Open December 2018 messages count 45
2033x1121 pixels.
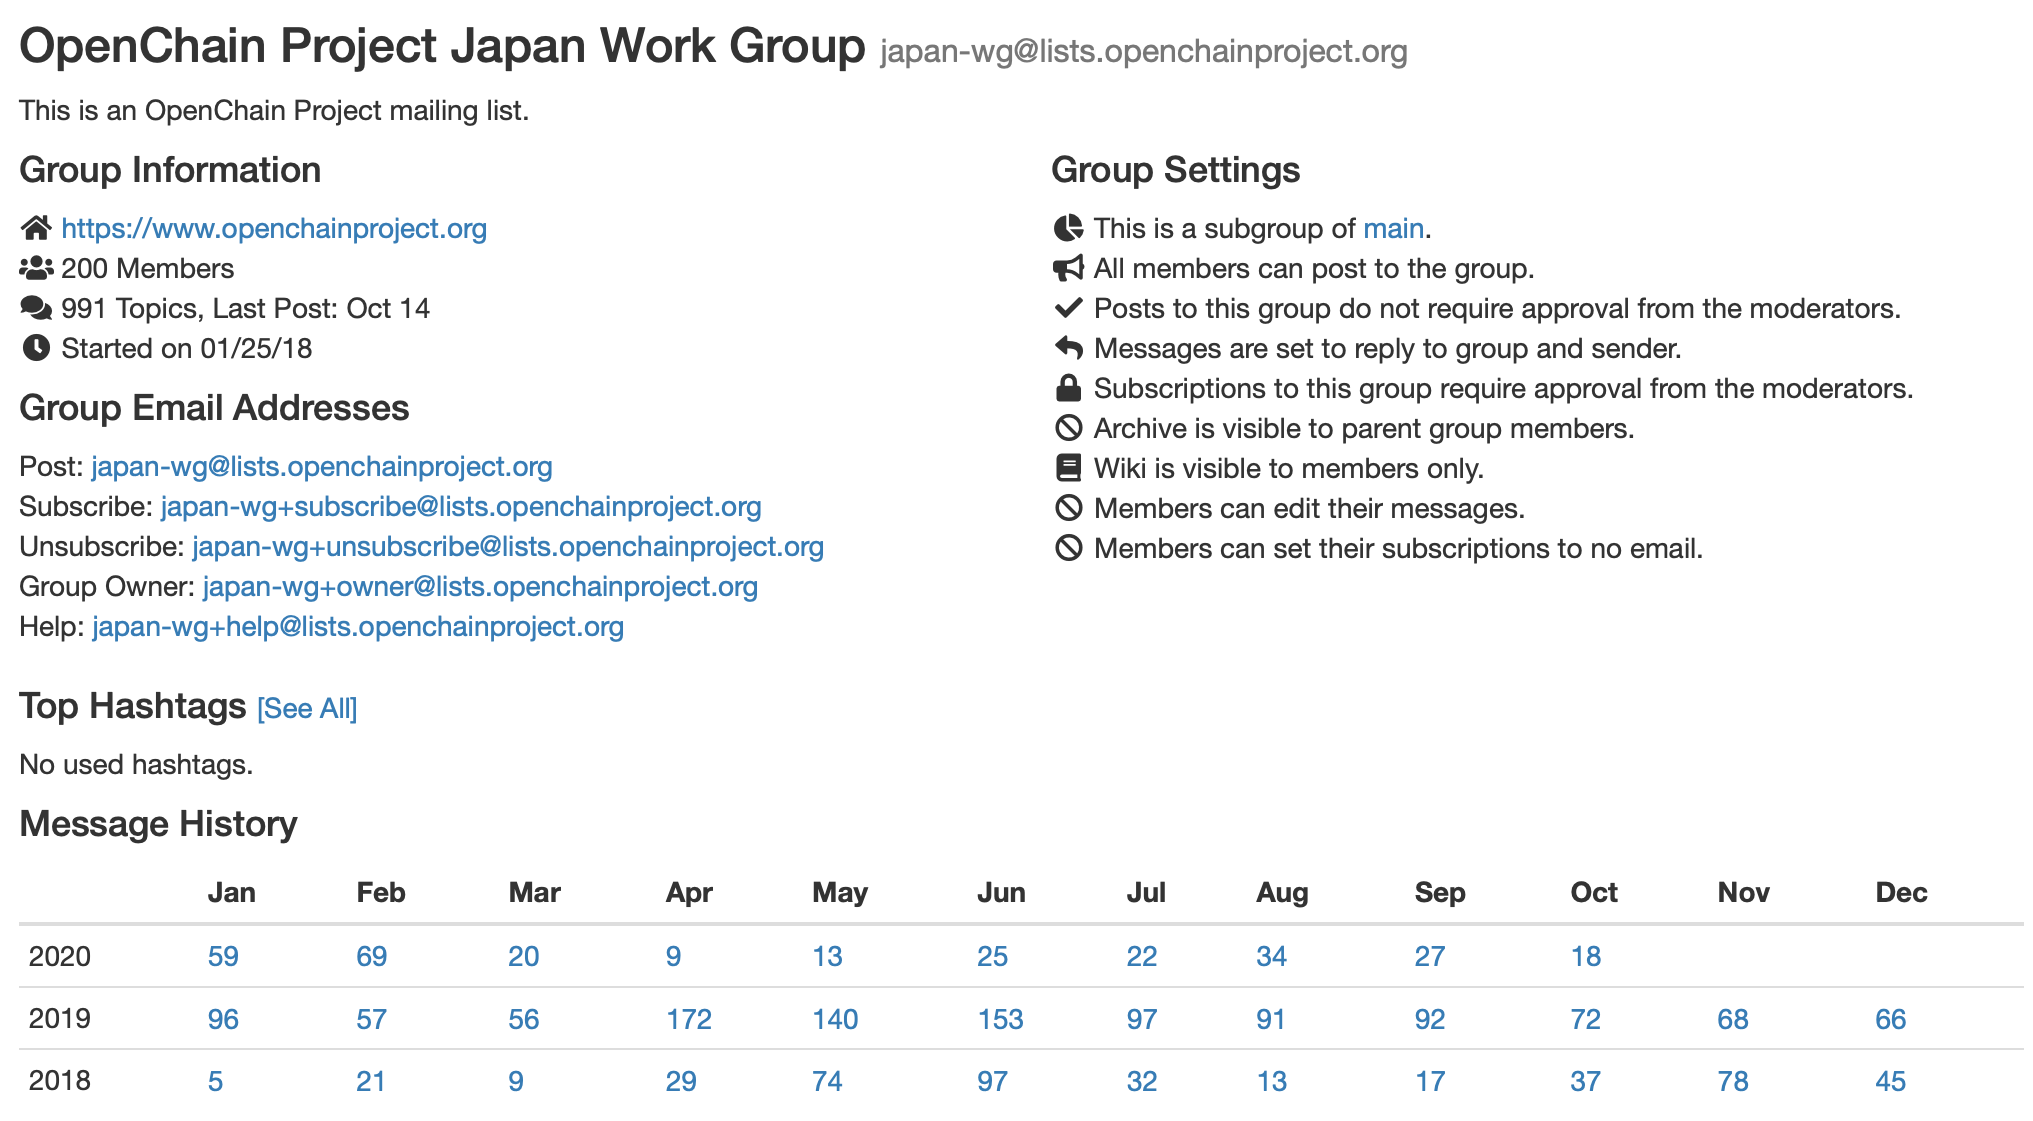[x=1891, y=1082]
